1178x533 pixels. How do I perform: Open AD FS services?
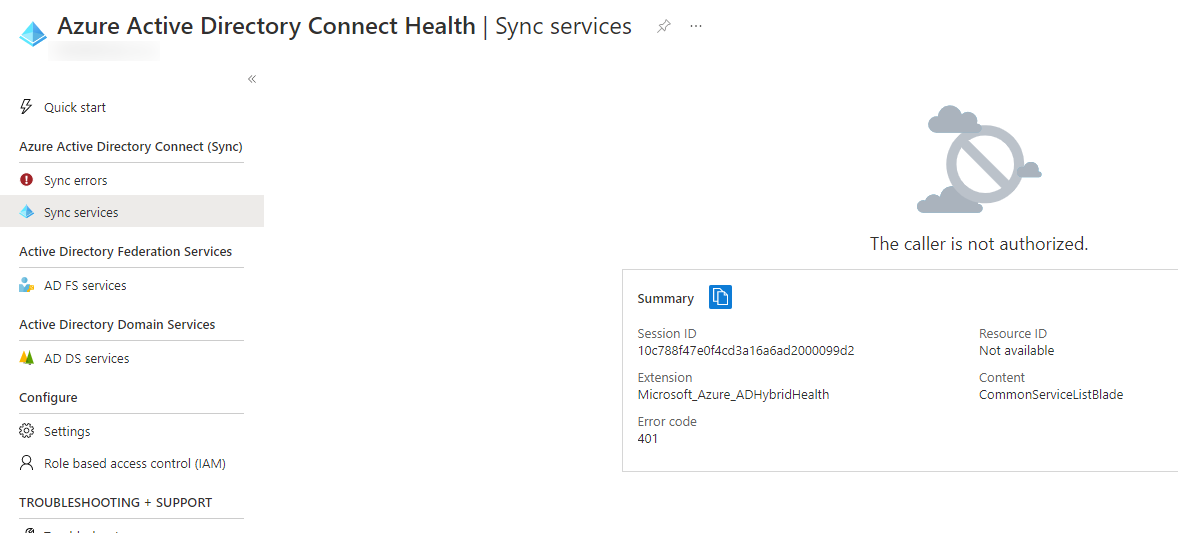[x=85, y=286]
